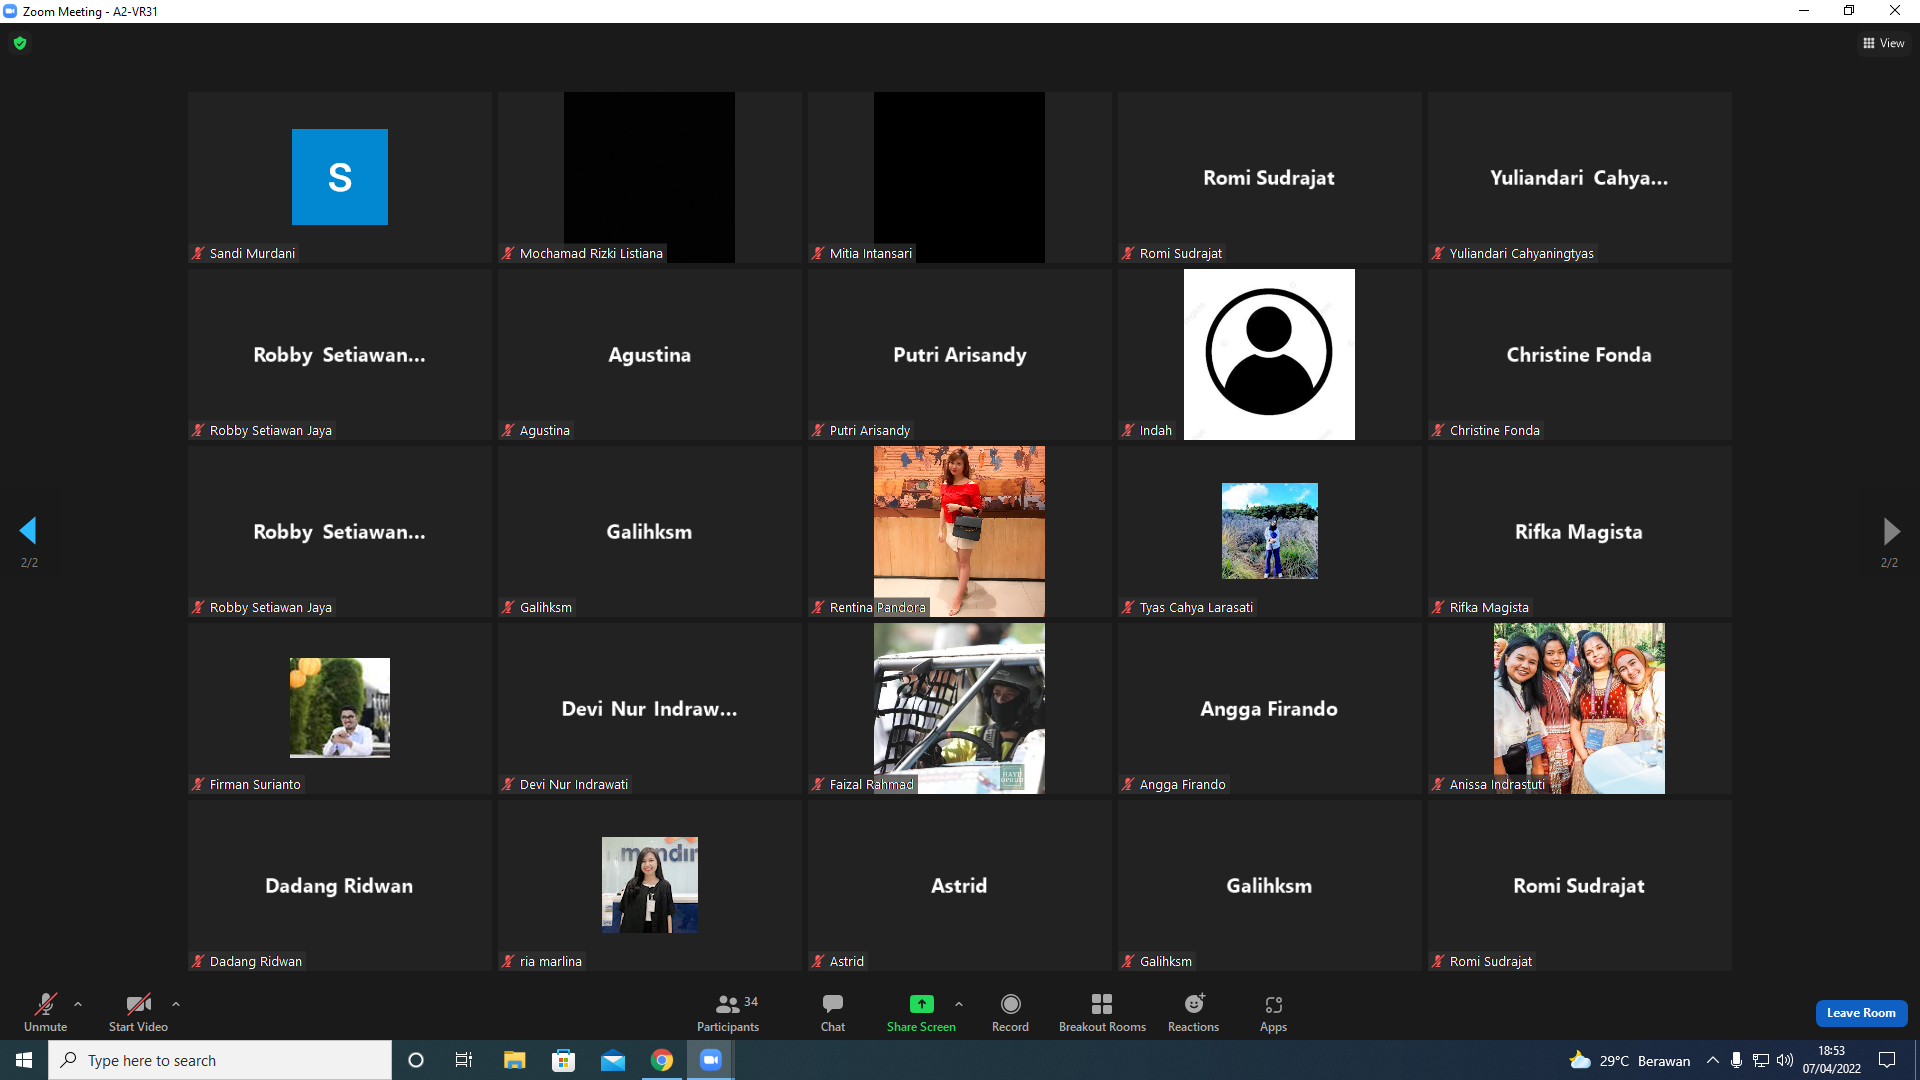The height and width of the screenshot is (1080, 1920).
Task: Start Video with the camera button
Action: [138, 1012]
